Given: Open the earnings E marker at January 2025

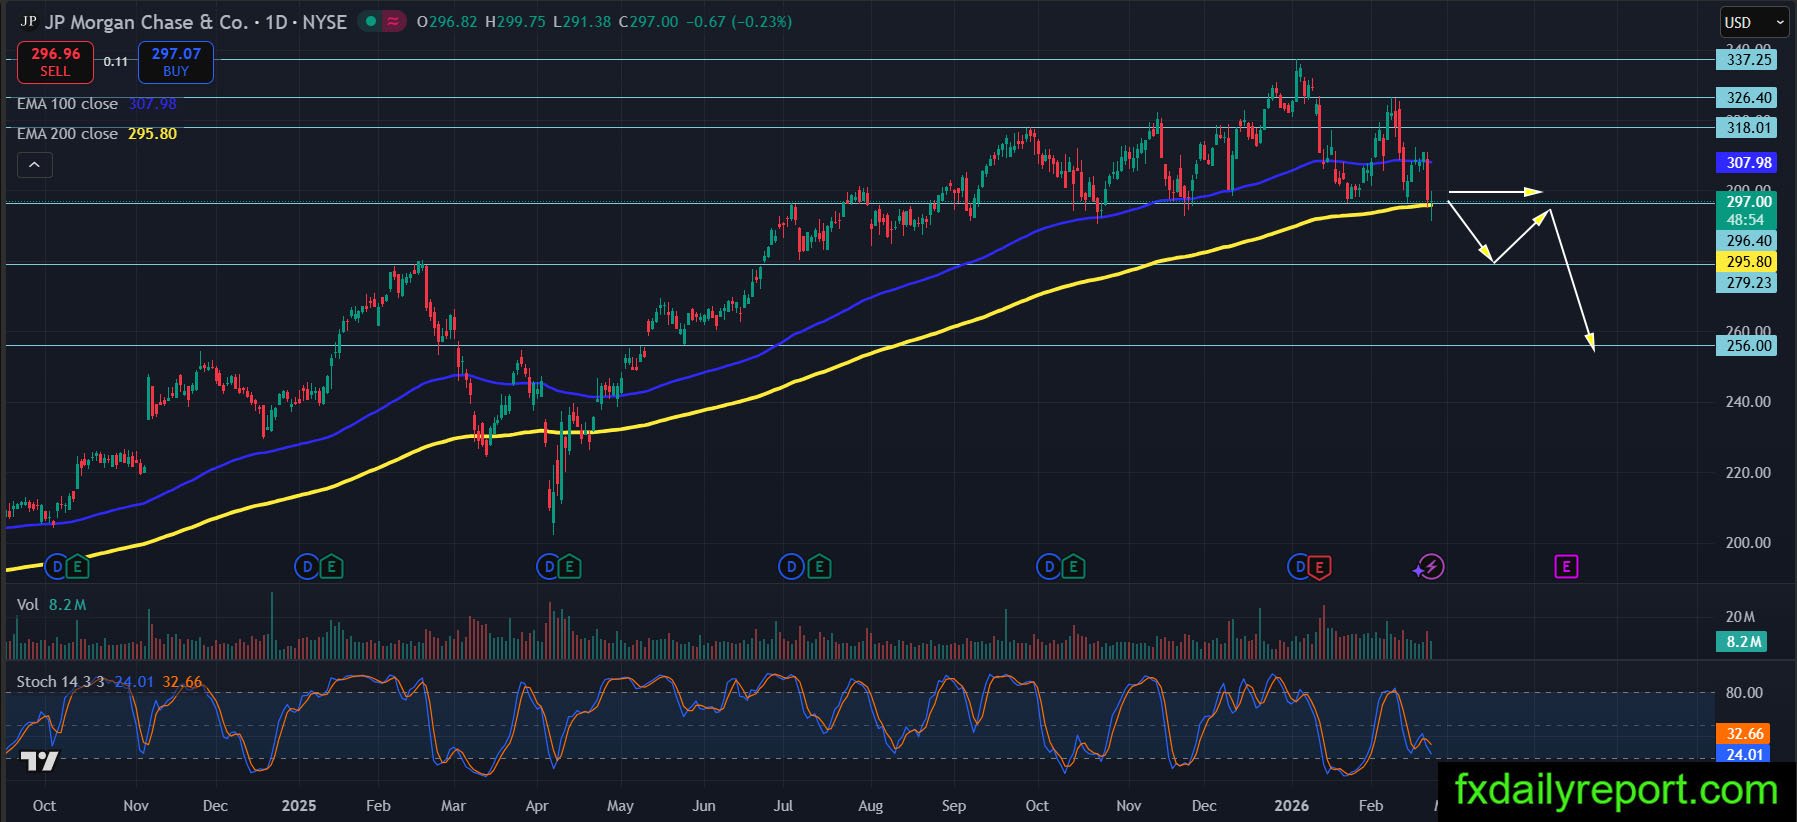Looking at the screenshot, I should tap(331, 567).
